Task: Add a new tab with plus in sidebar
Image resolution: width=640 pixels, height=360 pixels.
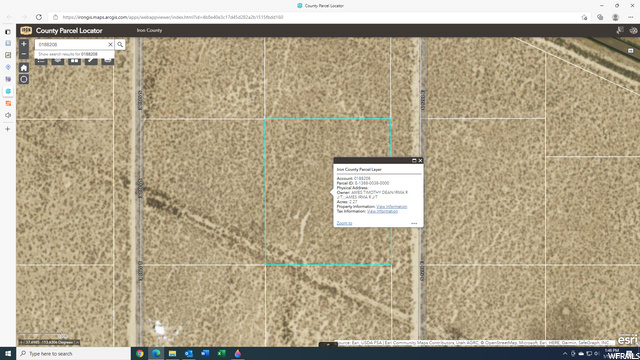Action: pyautogui.click(x=8, y=129)
